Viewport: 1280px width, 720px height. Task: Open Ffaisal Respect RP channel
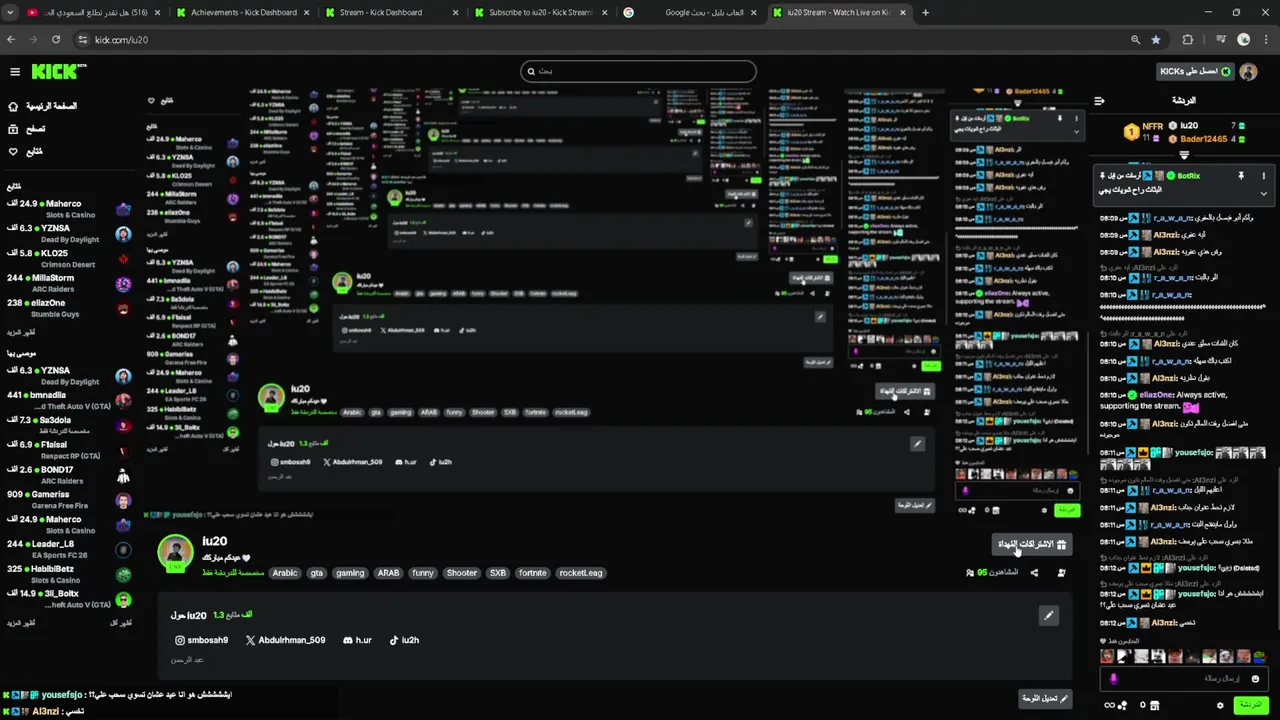(68, 450)
